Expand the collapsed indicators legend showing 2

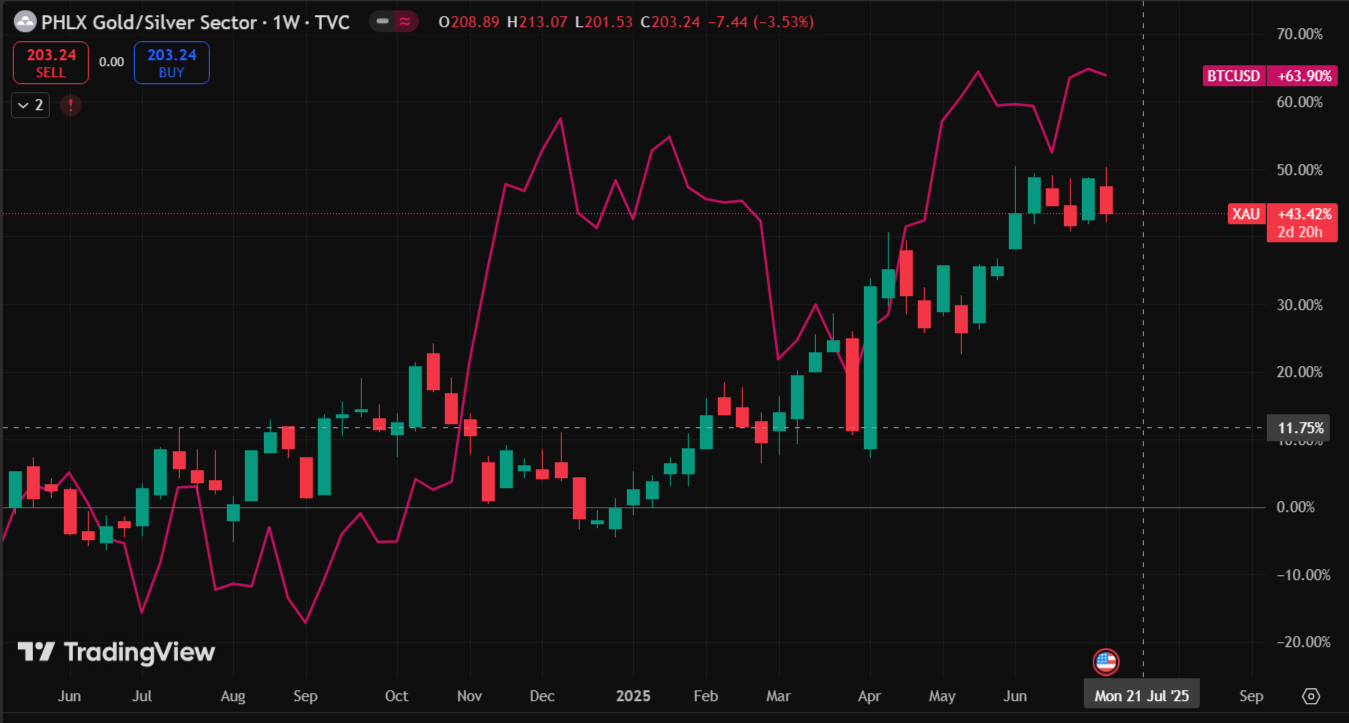30,104
